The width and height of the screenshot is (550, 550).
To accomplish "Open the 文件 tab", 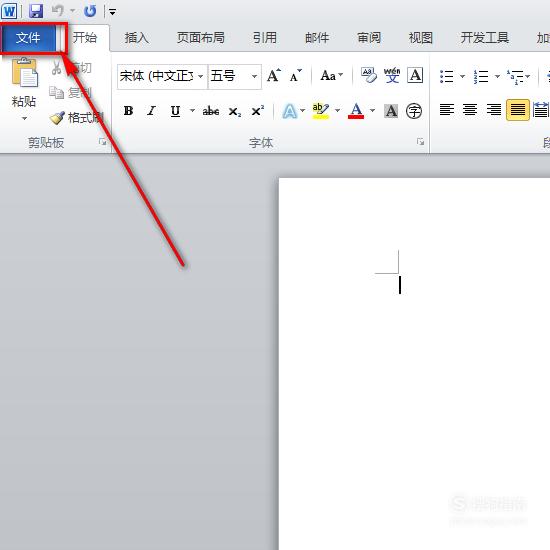I will click(28, 38).
